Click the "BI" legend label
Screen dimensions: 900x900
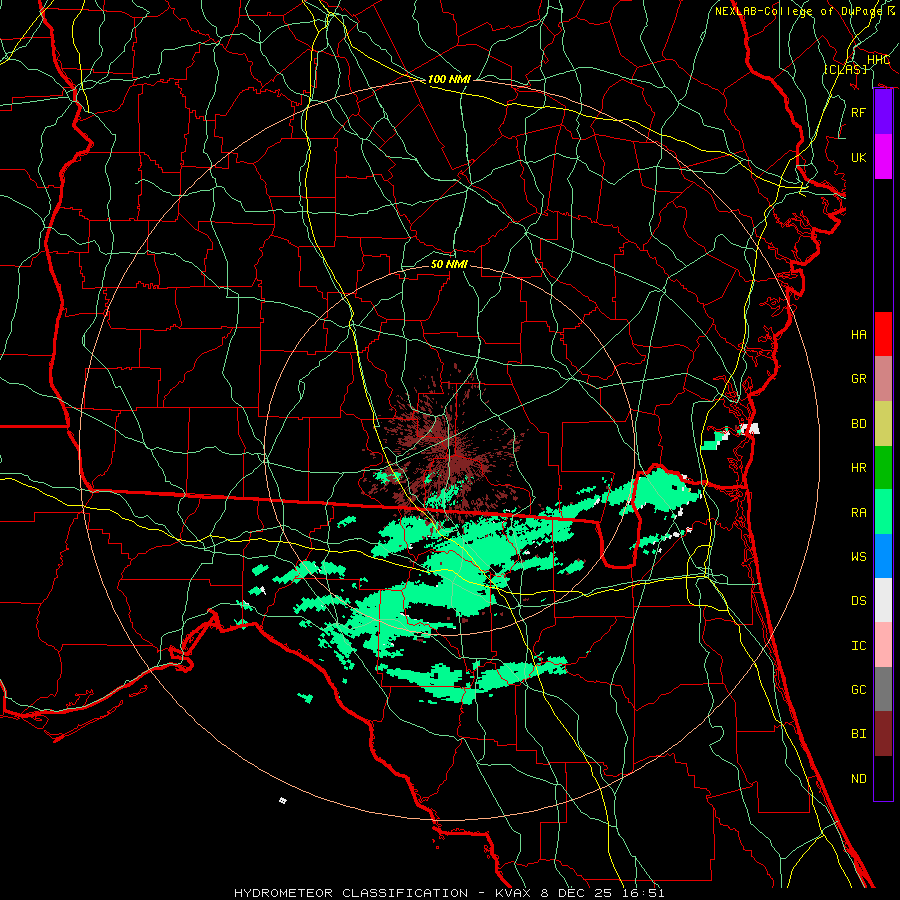click(x=859, y=734)
